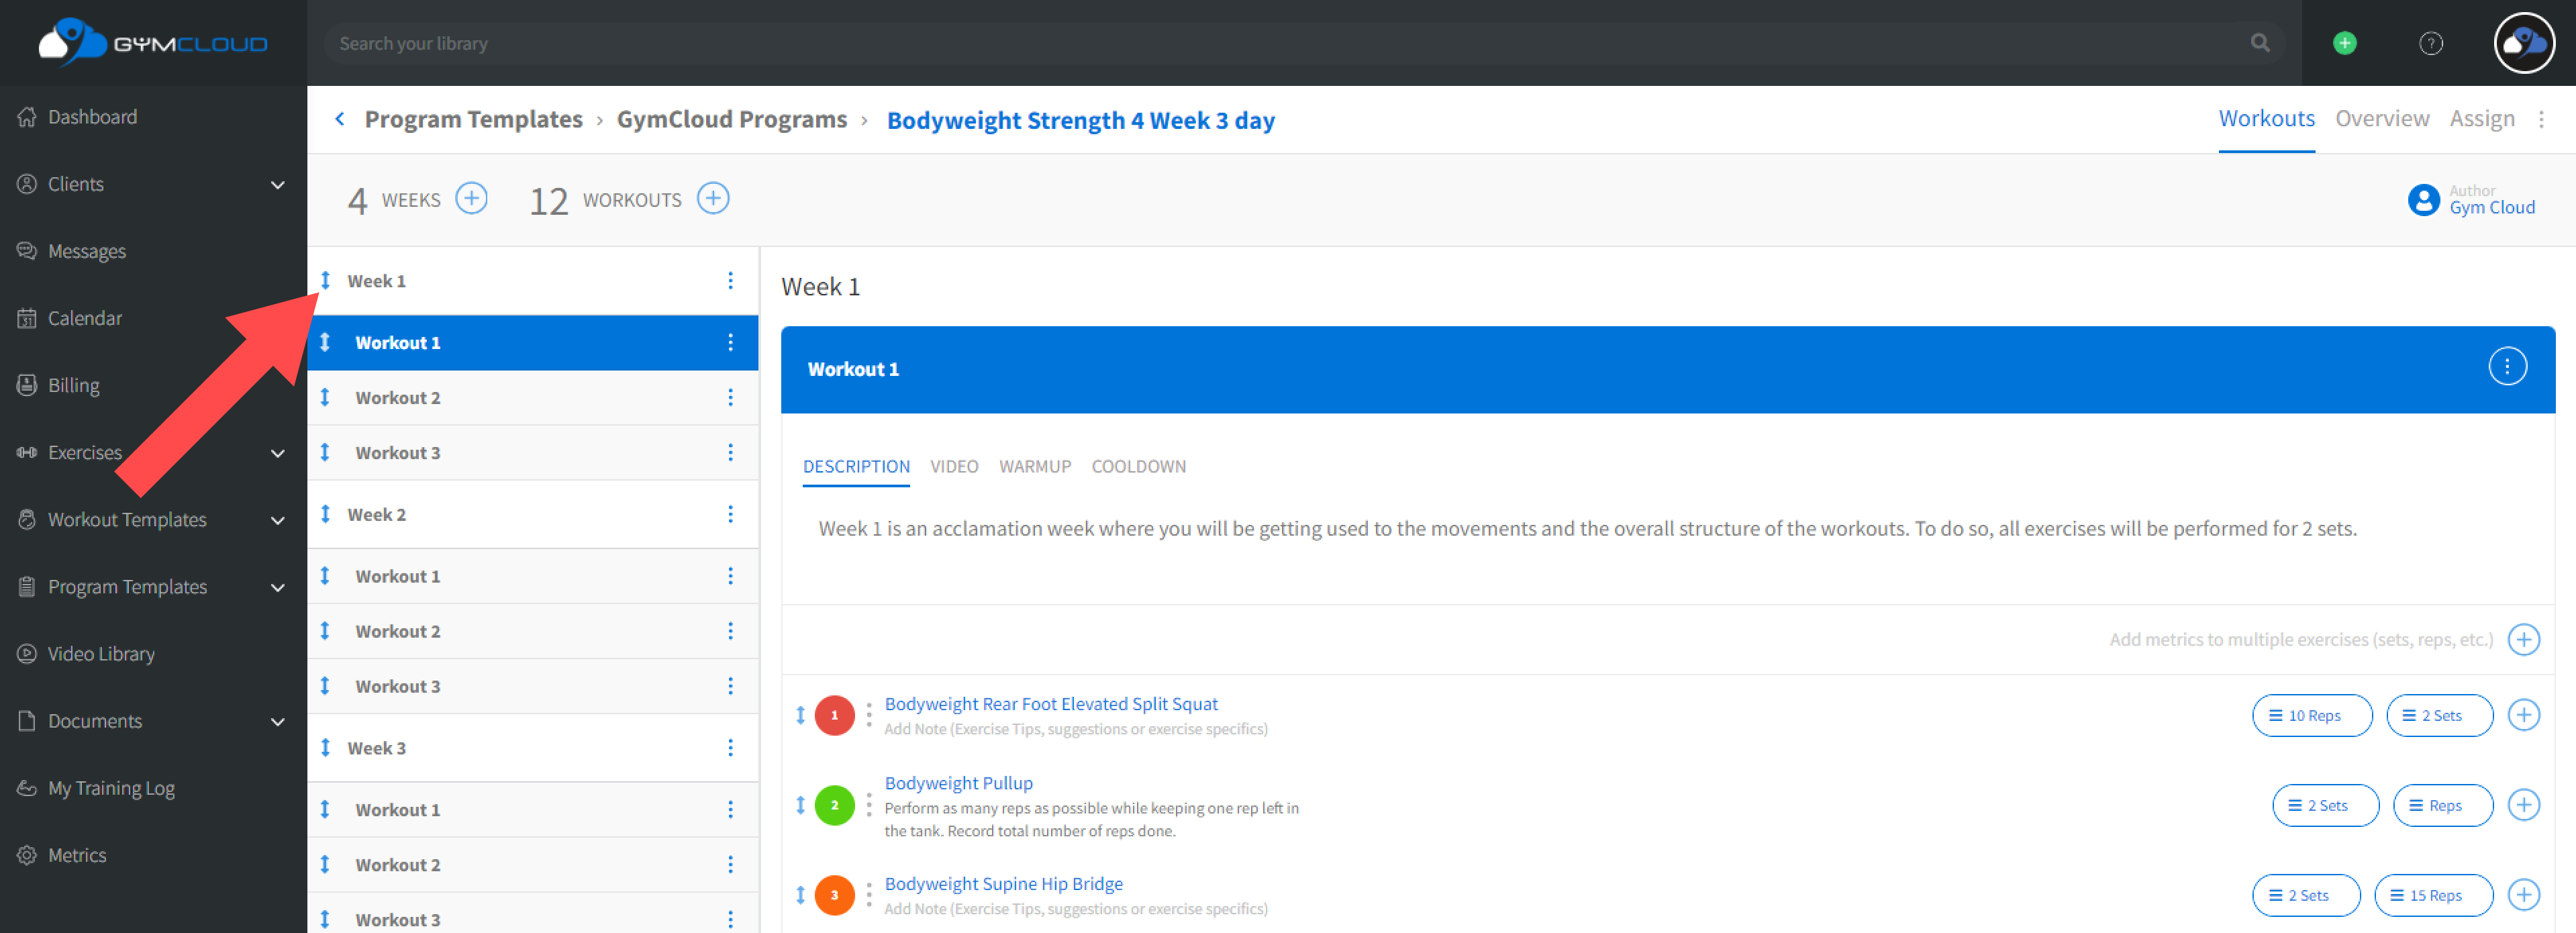This screenshot has height=933, width=2576.
Task: Click add metrics to multiple exercises plus
Action: click(x=2523, y=640)
